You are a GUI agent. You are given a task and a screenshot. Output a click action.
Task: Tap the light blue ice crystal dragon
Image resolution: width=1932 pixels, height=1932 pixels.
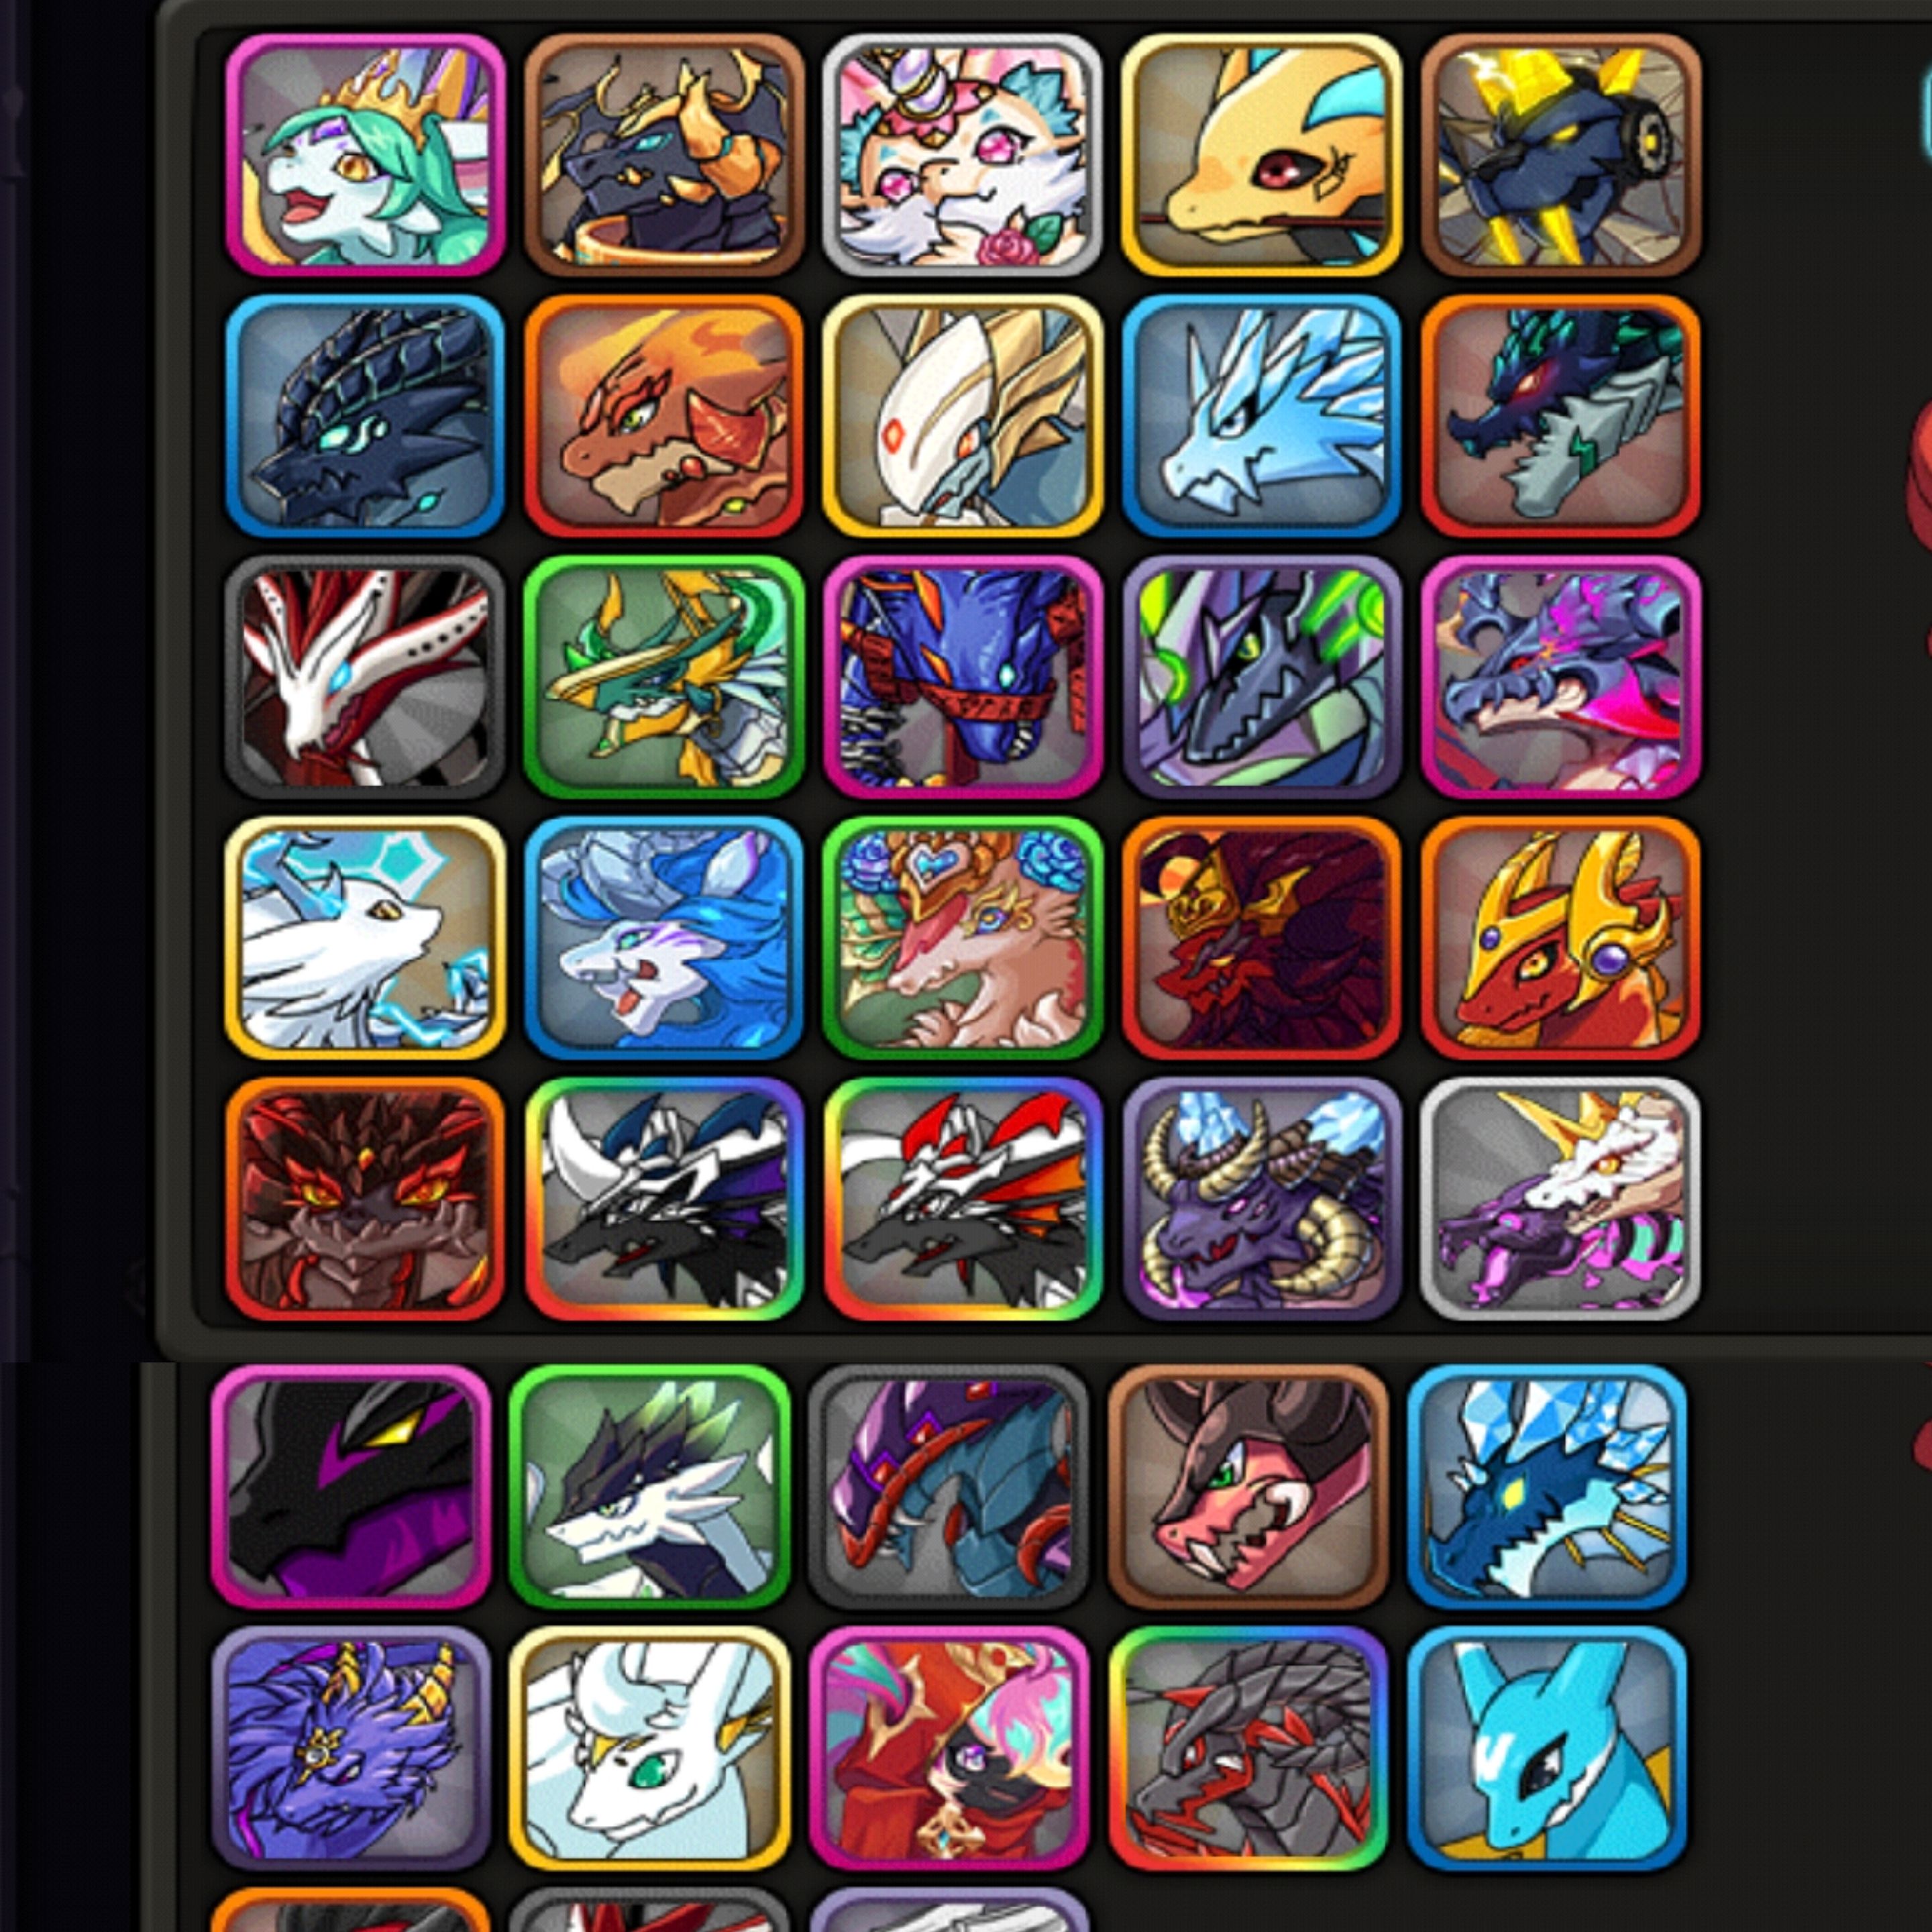point(1261,416)
